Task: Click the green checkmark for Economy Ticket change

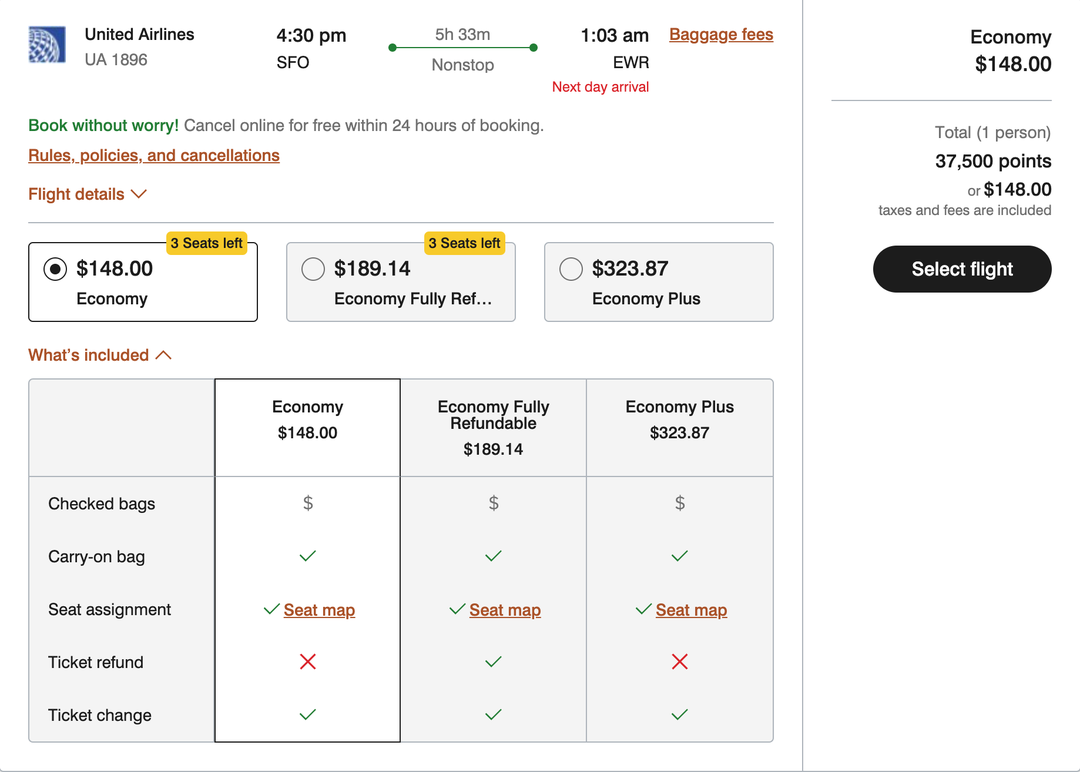Action: 307,714
